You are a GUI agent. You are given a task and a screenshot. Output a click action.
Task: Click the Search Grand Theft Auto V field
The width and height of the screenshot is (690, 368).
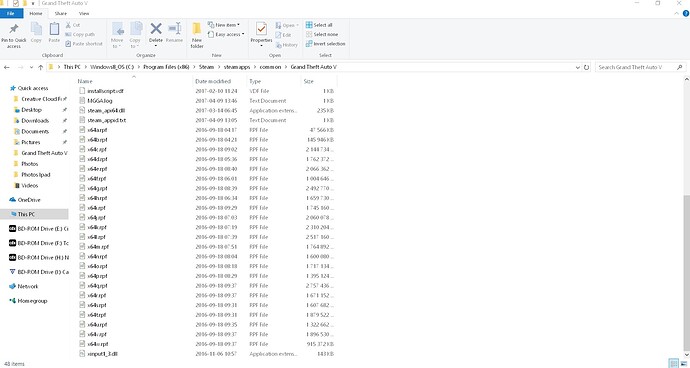640,67
